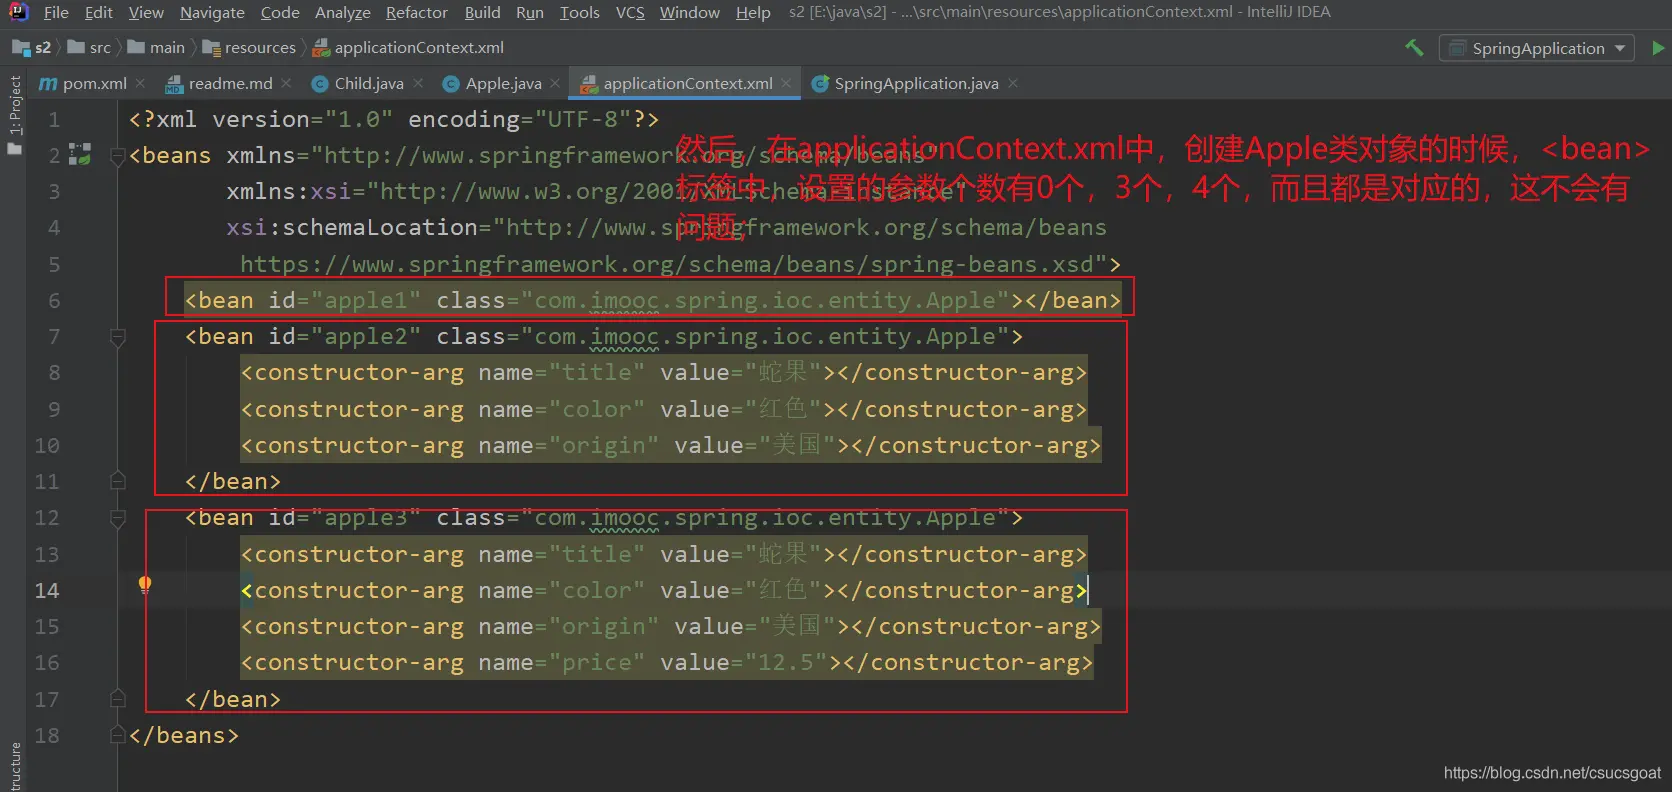Viewport: 1672px width, 792px height.
Task: Click the src folder in breadcrumb
Action: coord(99,48)
